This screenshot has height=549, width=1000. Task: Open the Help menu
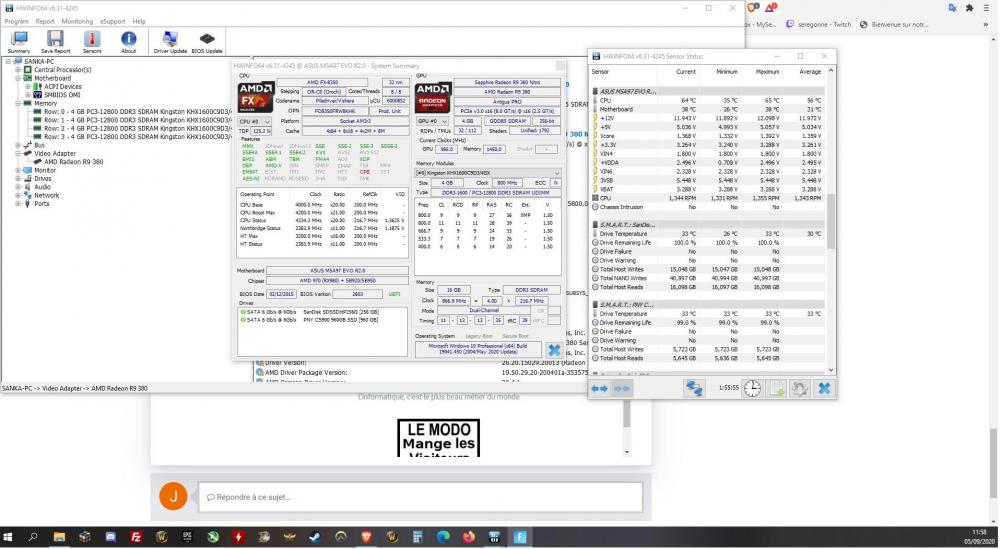point(139,21)
